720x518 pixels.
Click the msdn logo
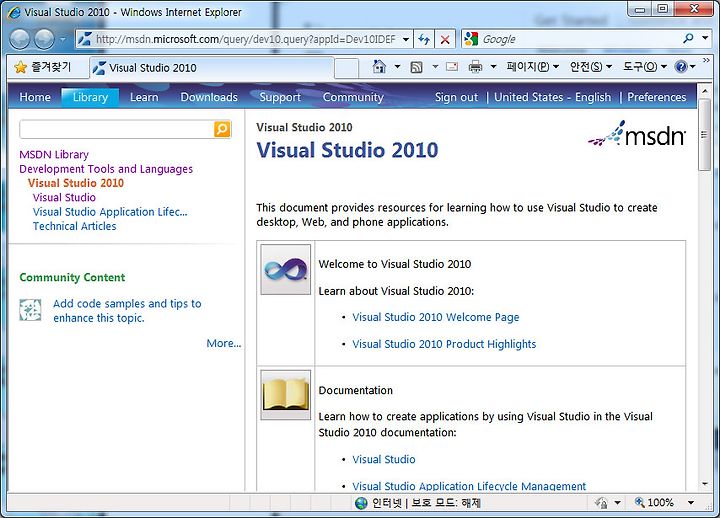point(636,134)
